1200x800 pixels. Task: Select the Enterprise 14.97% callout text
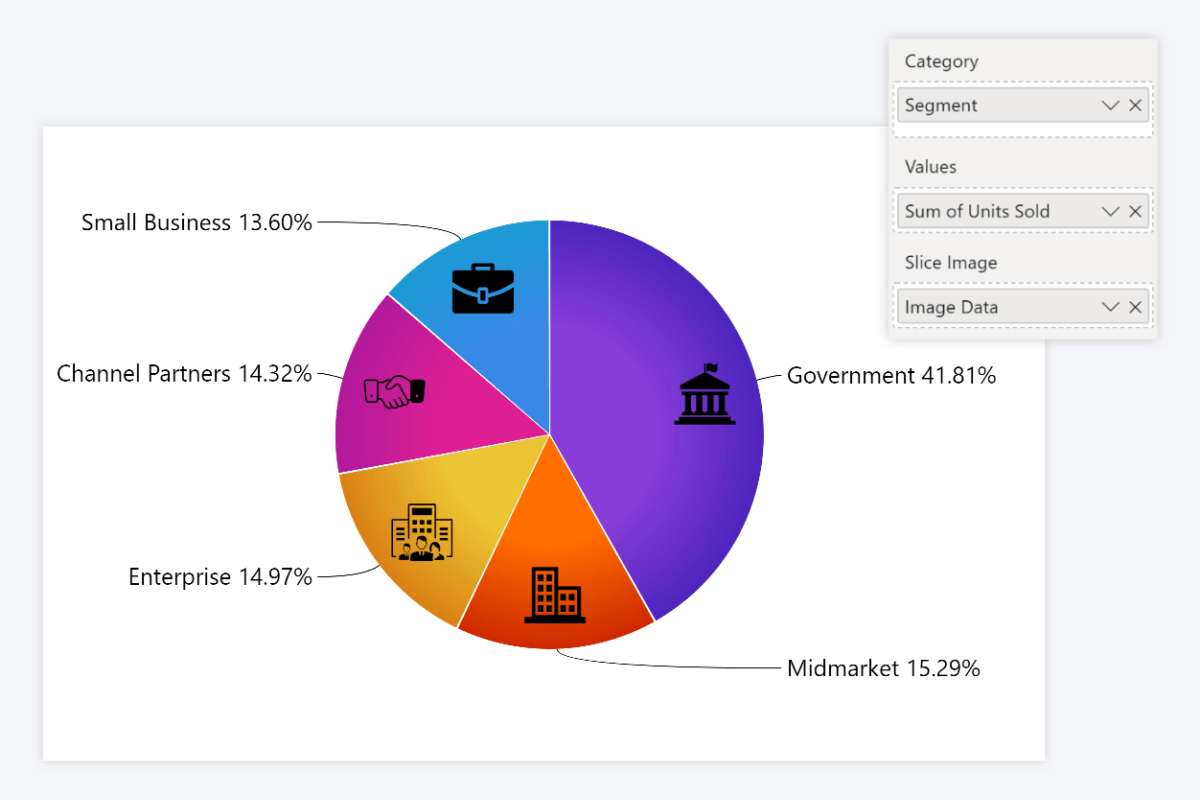click(220, 576)
